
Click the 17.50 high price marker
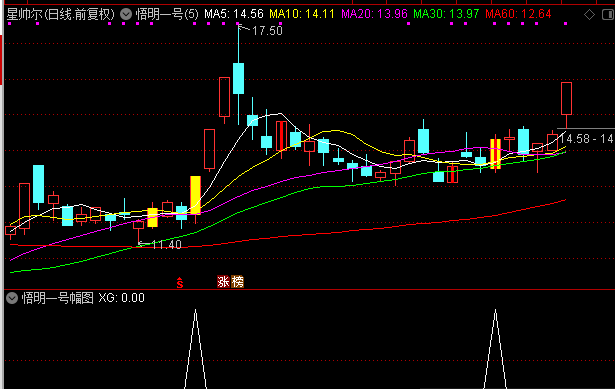point(267,31)
